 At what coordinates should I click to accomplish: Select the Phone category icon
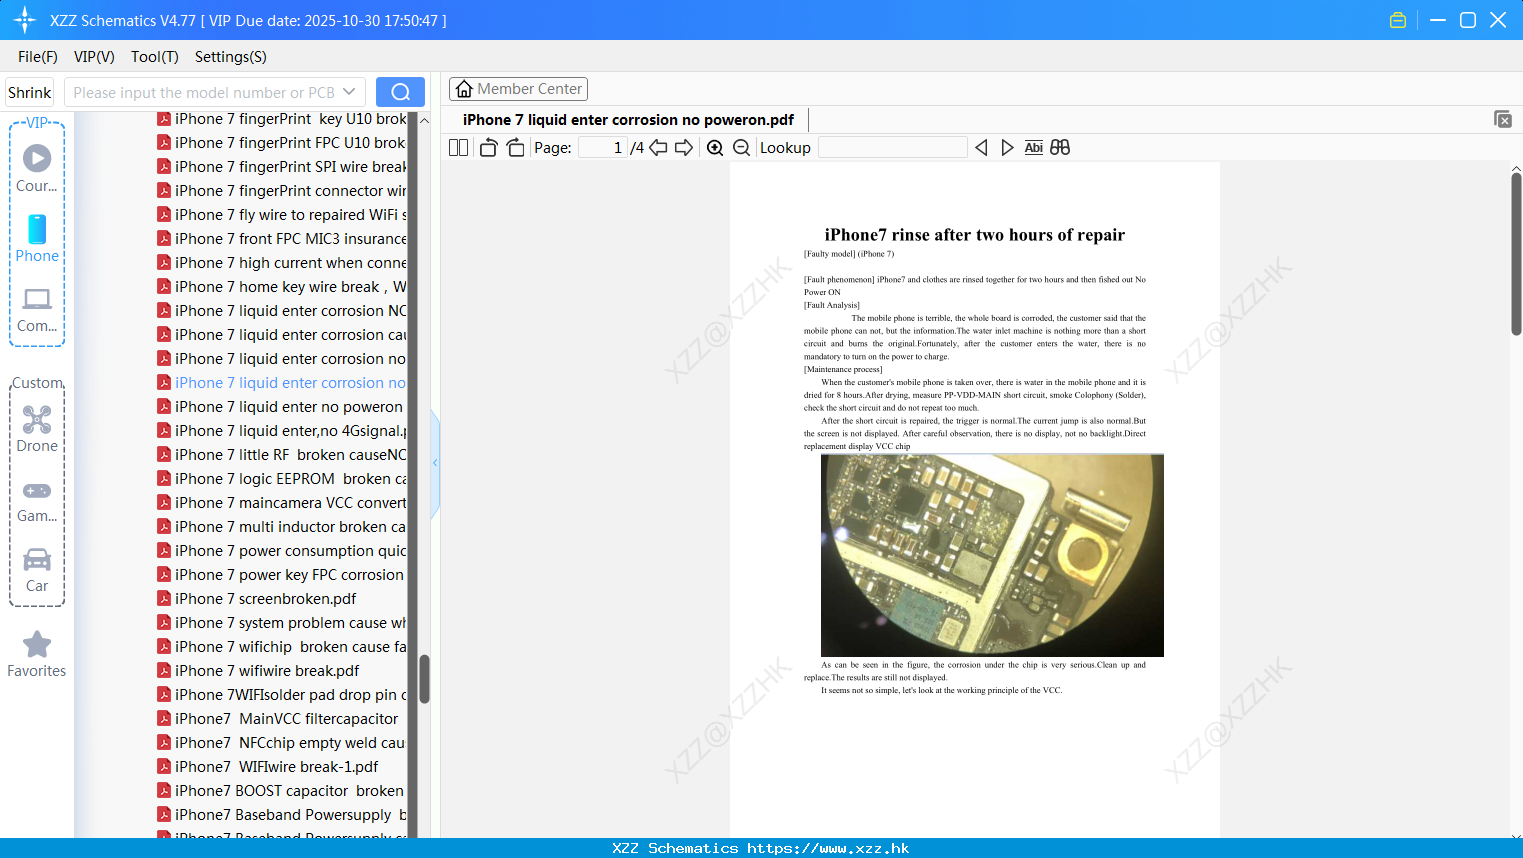pos(37,239)
